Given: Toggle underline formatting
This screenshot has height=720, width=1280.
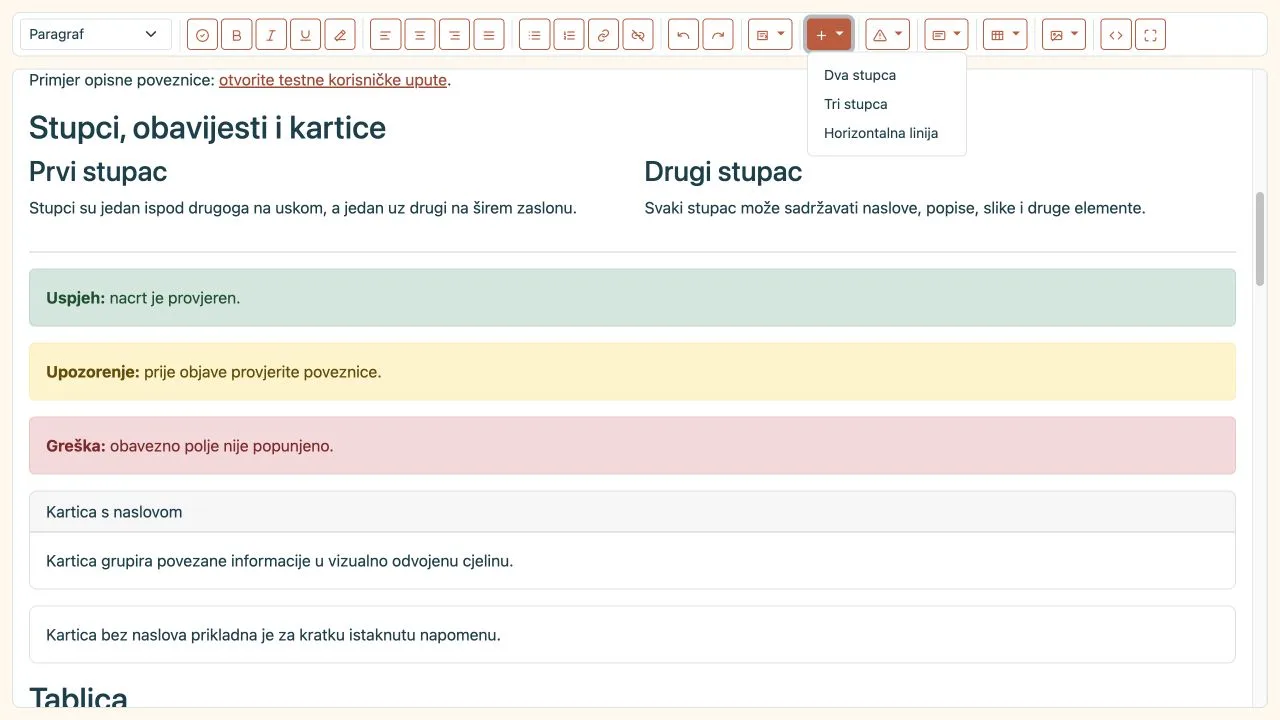Looking at the screenshot, I should tap(306, 35).
